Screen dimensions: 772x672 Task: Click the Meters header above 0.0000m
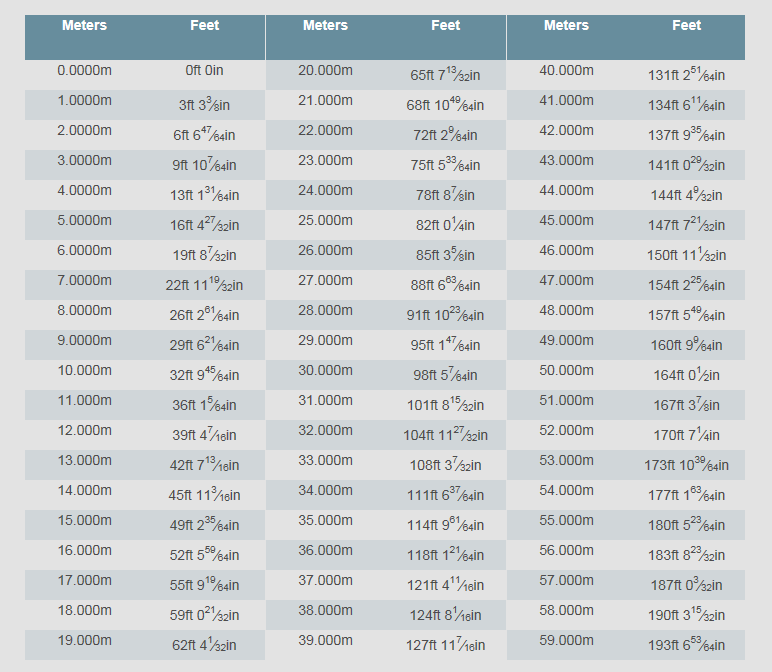[84, 26]
